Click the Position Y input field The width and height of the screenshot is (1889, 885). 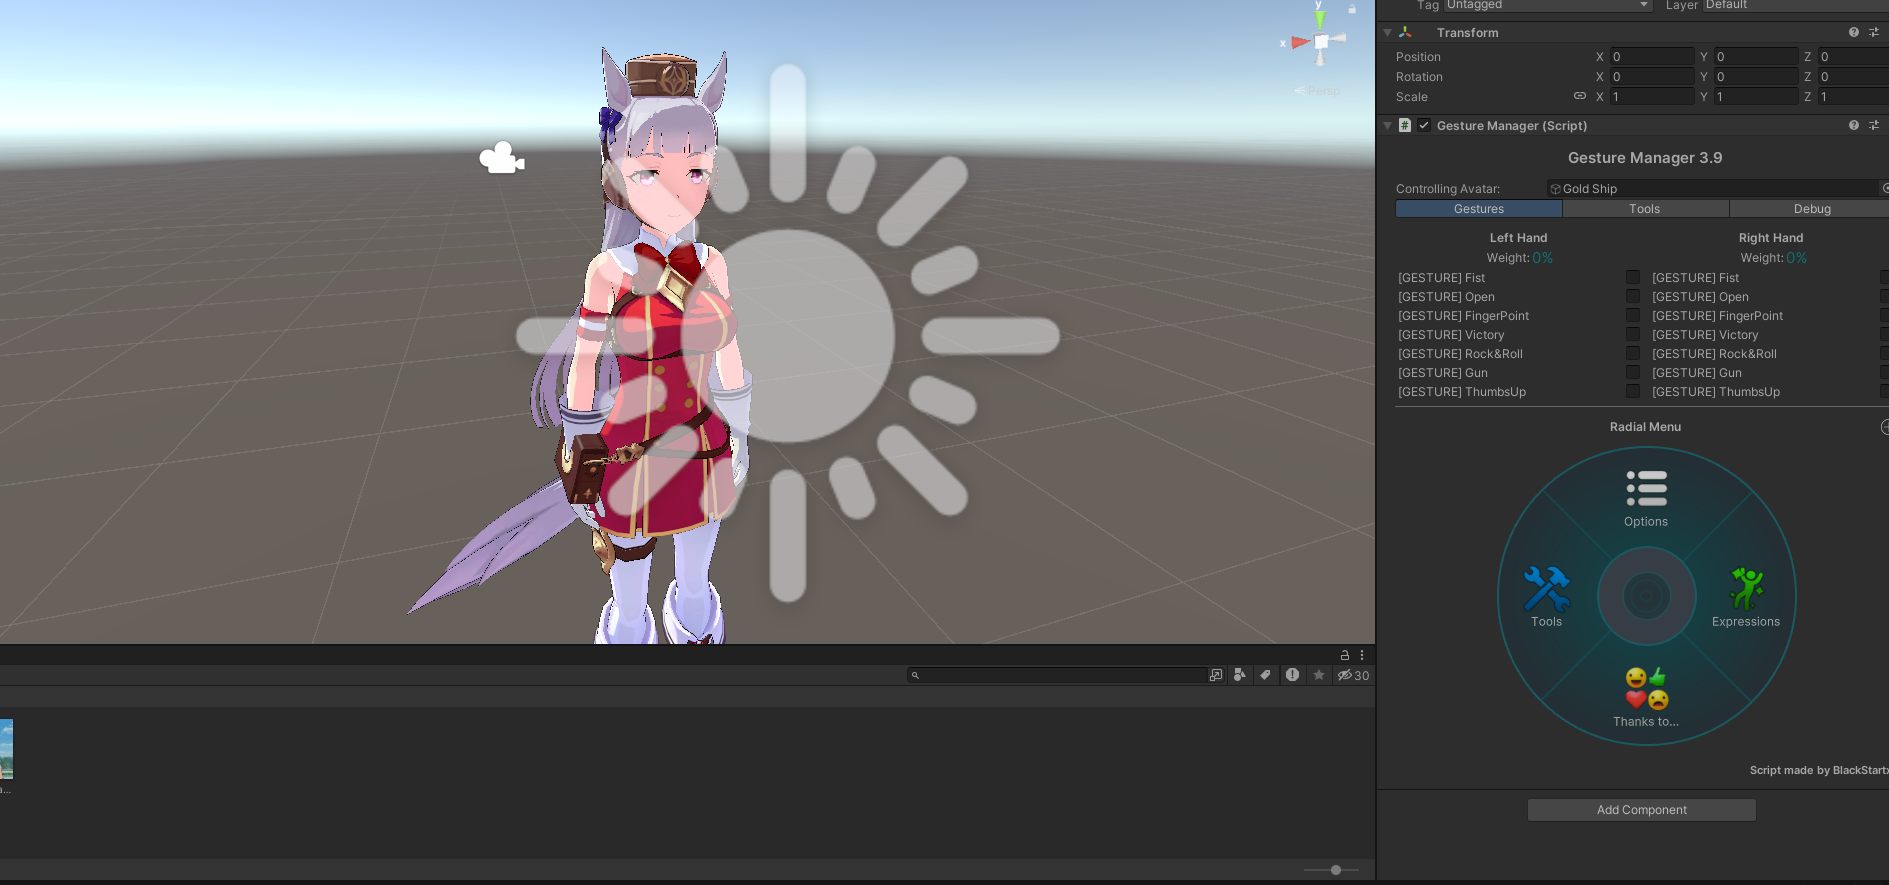click(x=1756, y=57)
